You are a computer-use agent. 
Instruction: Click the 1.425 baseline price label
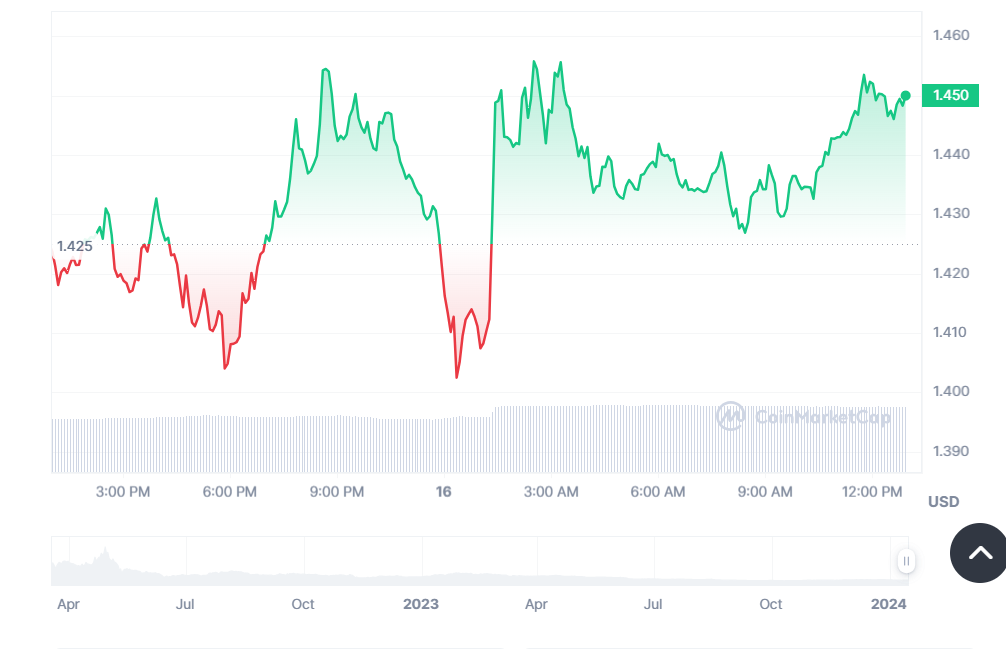74,246
